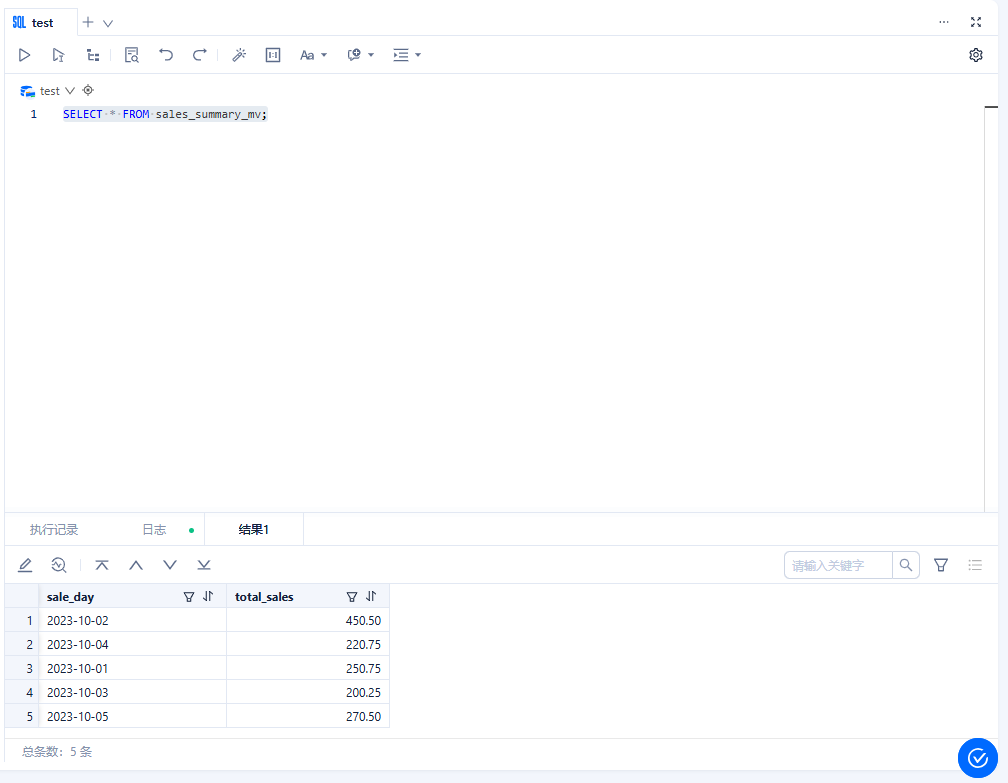Open the column list settings icon
1008x783 pixels.
pyautogui.click(x=975, y=566)
